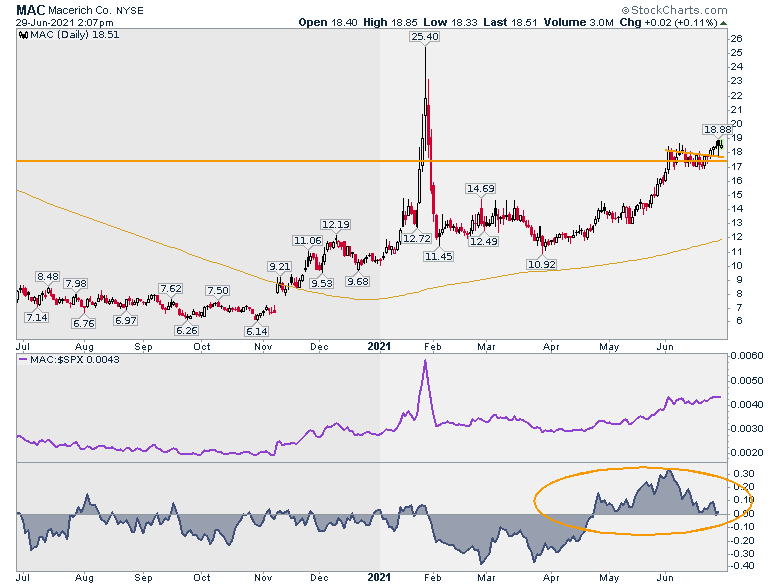Click the 10 tick on price axis
Viewport: 780px width, 586px height.
(737, 266)
